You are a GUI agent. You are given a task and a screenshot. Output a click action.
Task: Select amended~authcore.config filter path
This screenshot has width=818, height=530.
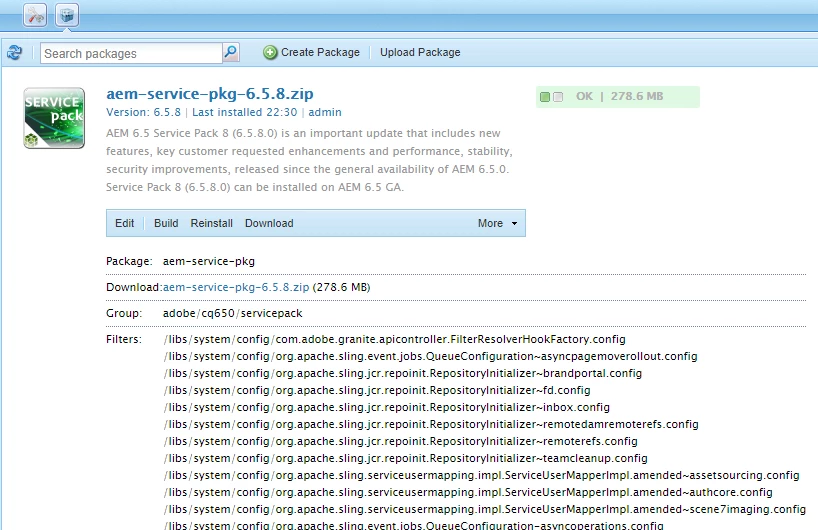[x=468, y=492]
